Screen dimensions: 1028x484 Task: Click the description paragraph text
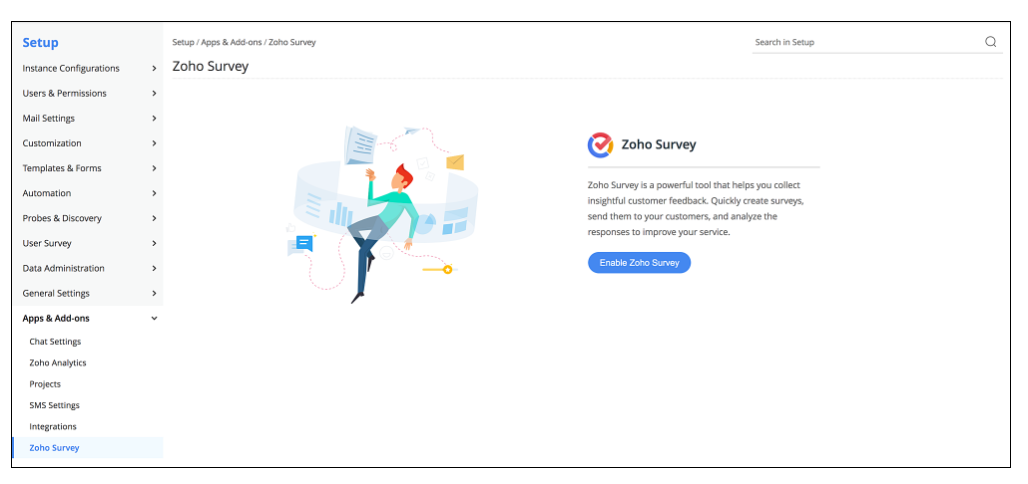point(694,209)
